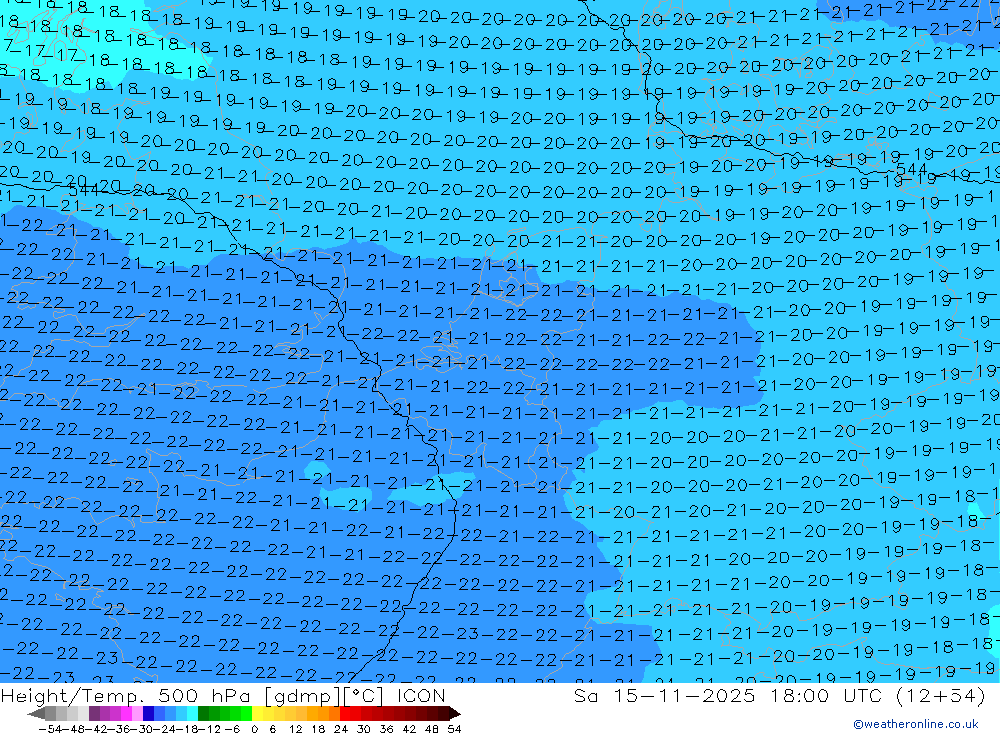Click the Height/Temp. 500 hPa ICON title

[223, 695]
